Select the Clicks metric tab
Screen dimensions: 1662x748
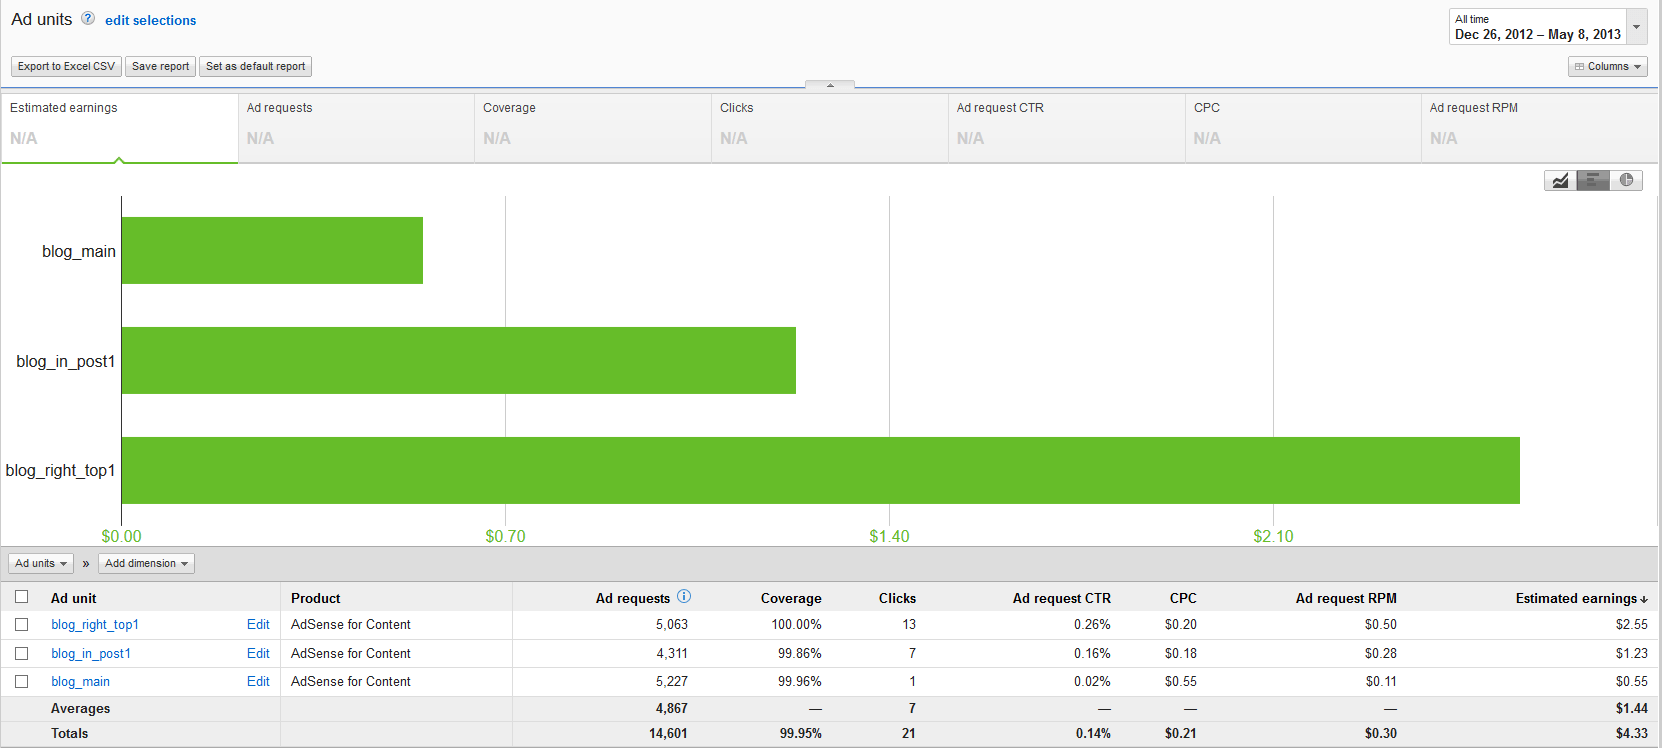[x=830, y=128]
